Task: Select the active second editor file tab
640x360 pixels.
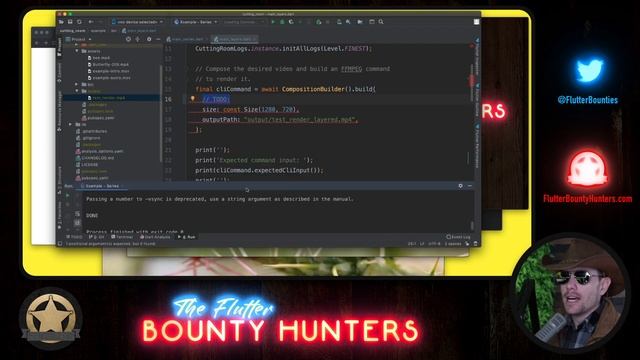Action: (x=235, y=39)
